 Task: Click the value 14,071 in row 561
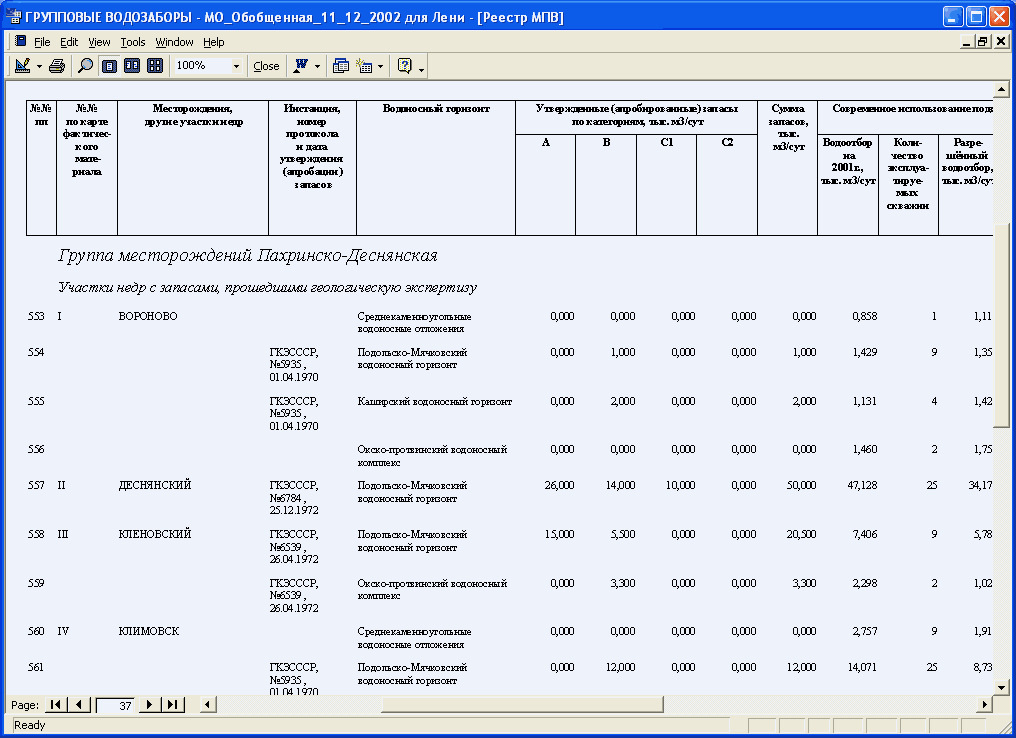pyautogui.click(x=862, y=667)
